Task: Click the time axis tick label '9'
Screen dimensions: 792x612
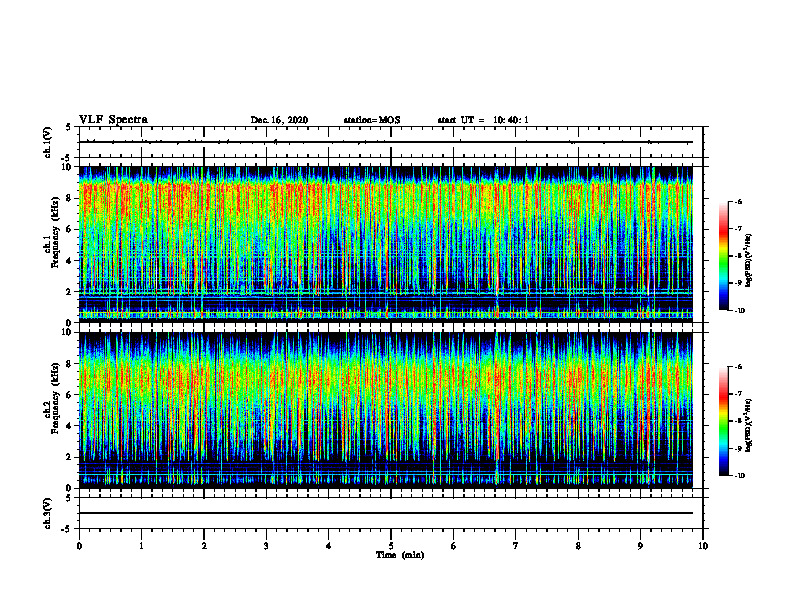Action: coord(640,546)
